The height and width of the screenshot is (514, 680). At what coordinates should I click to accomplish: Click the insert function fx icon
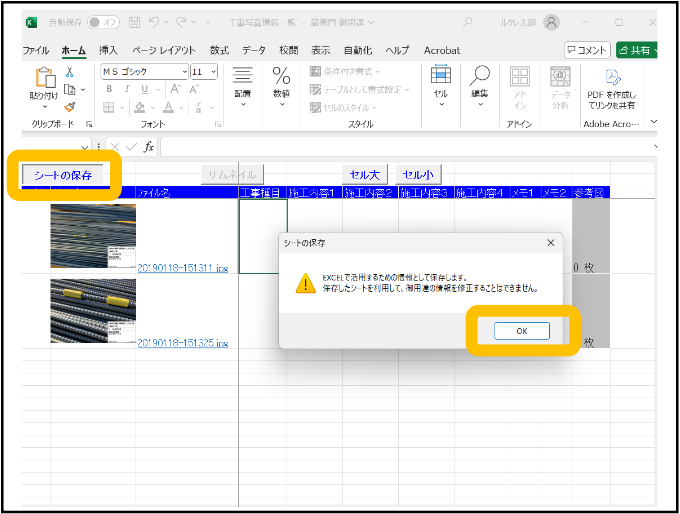pyautogui.click(x=149, y=147)
